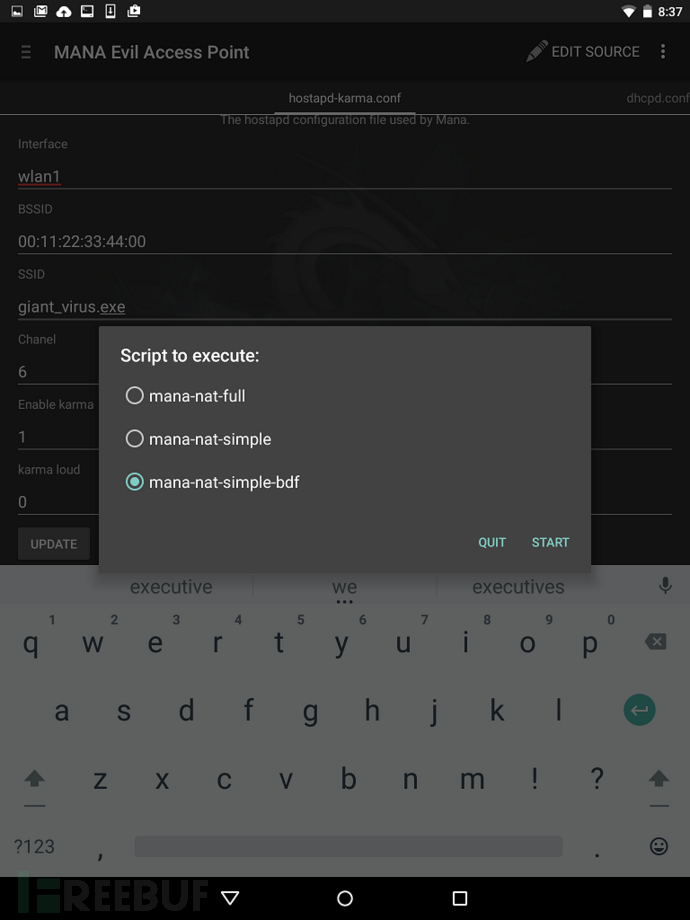Screen dimensions: 690x920
Task: Tap the ?123 symbols keyboard key
Action: [x=34, y=846]
